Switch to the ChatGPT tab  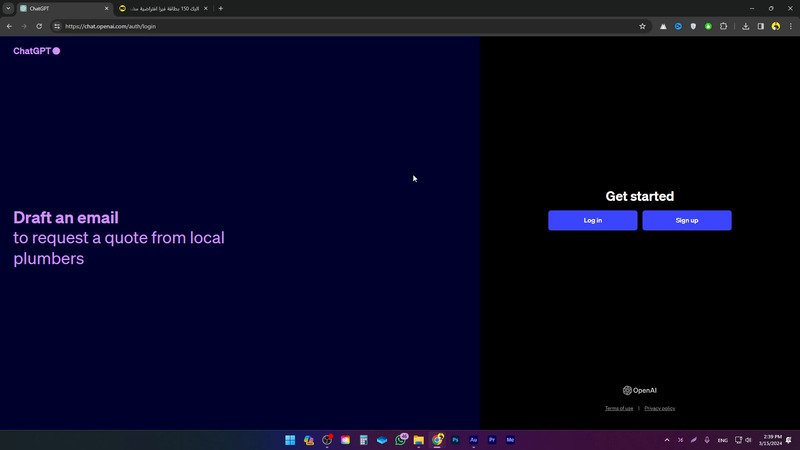click(60, 8)
